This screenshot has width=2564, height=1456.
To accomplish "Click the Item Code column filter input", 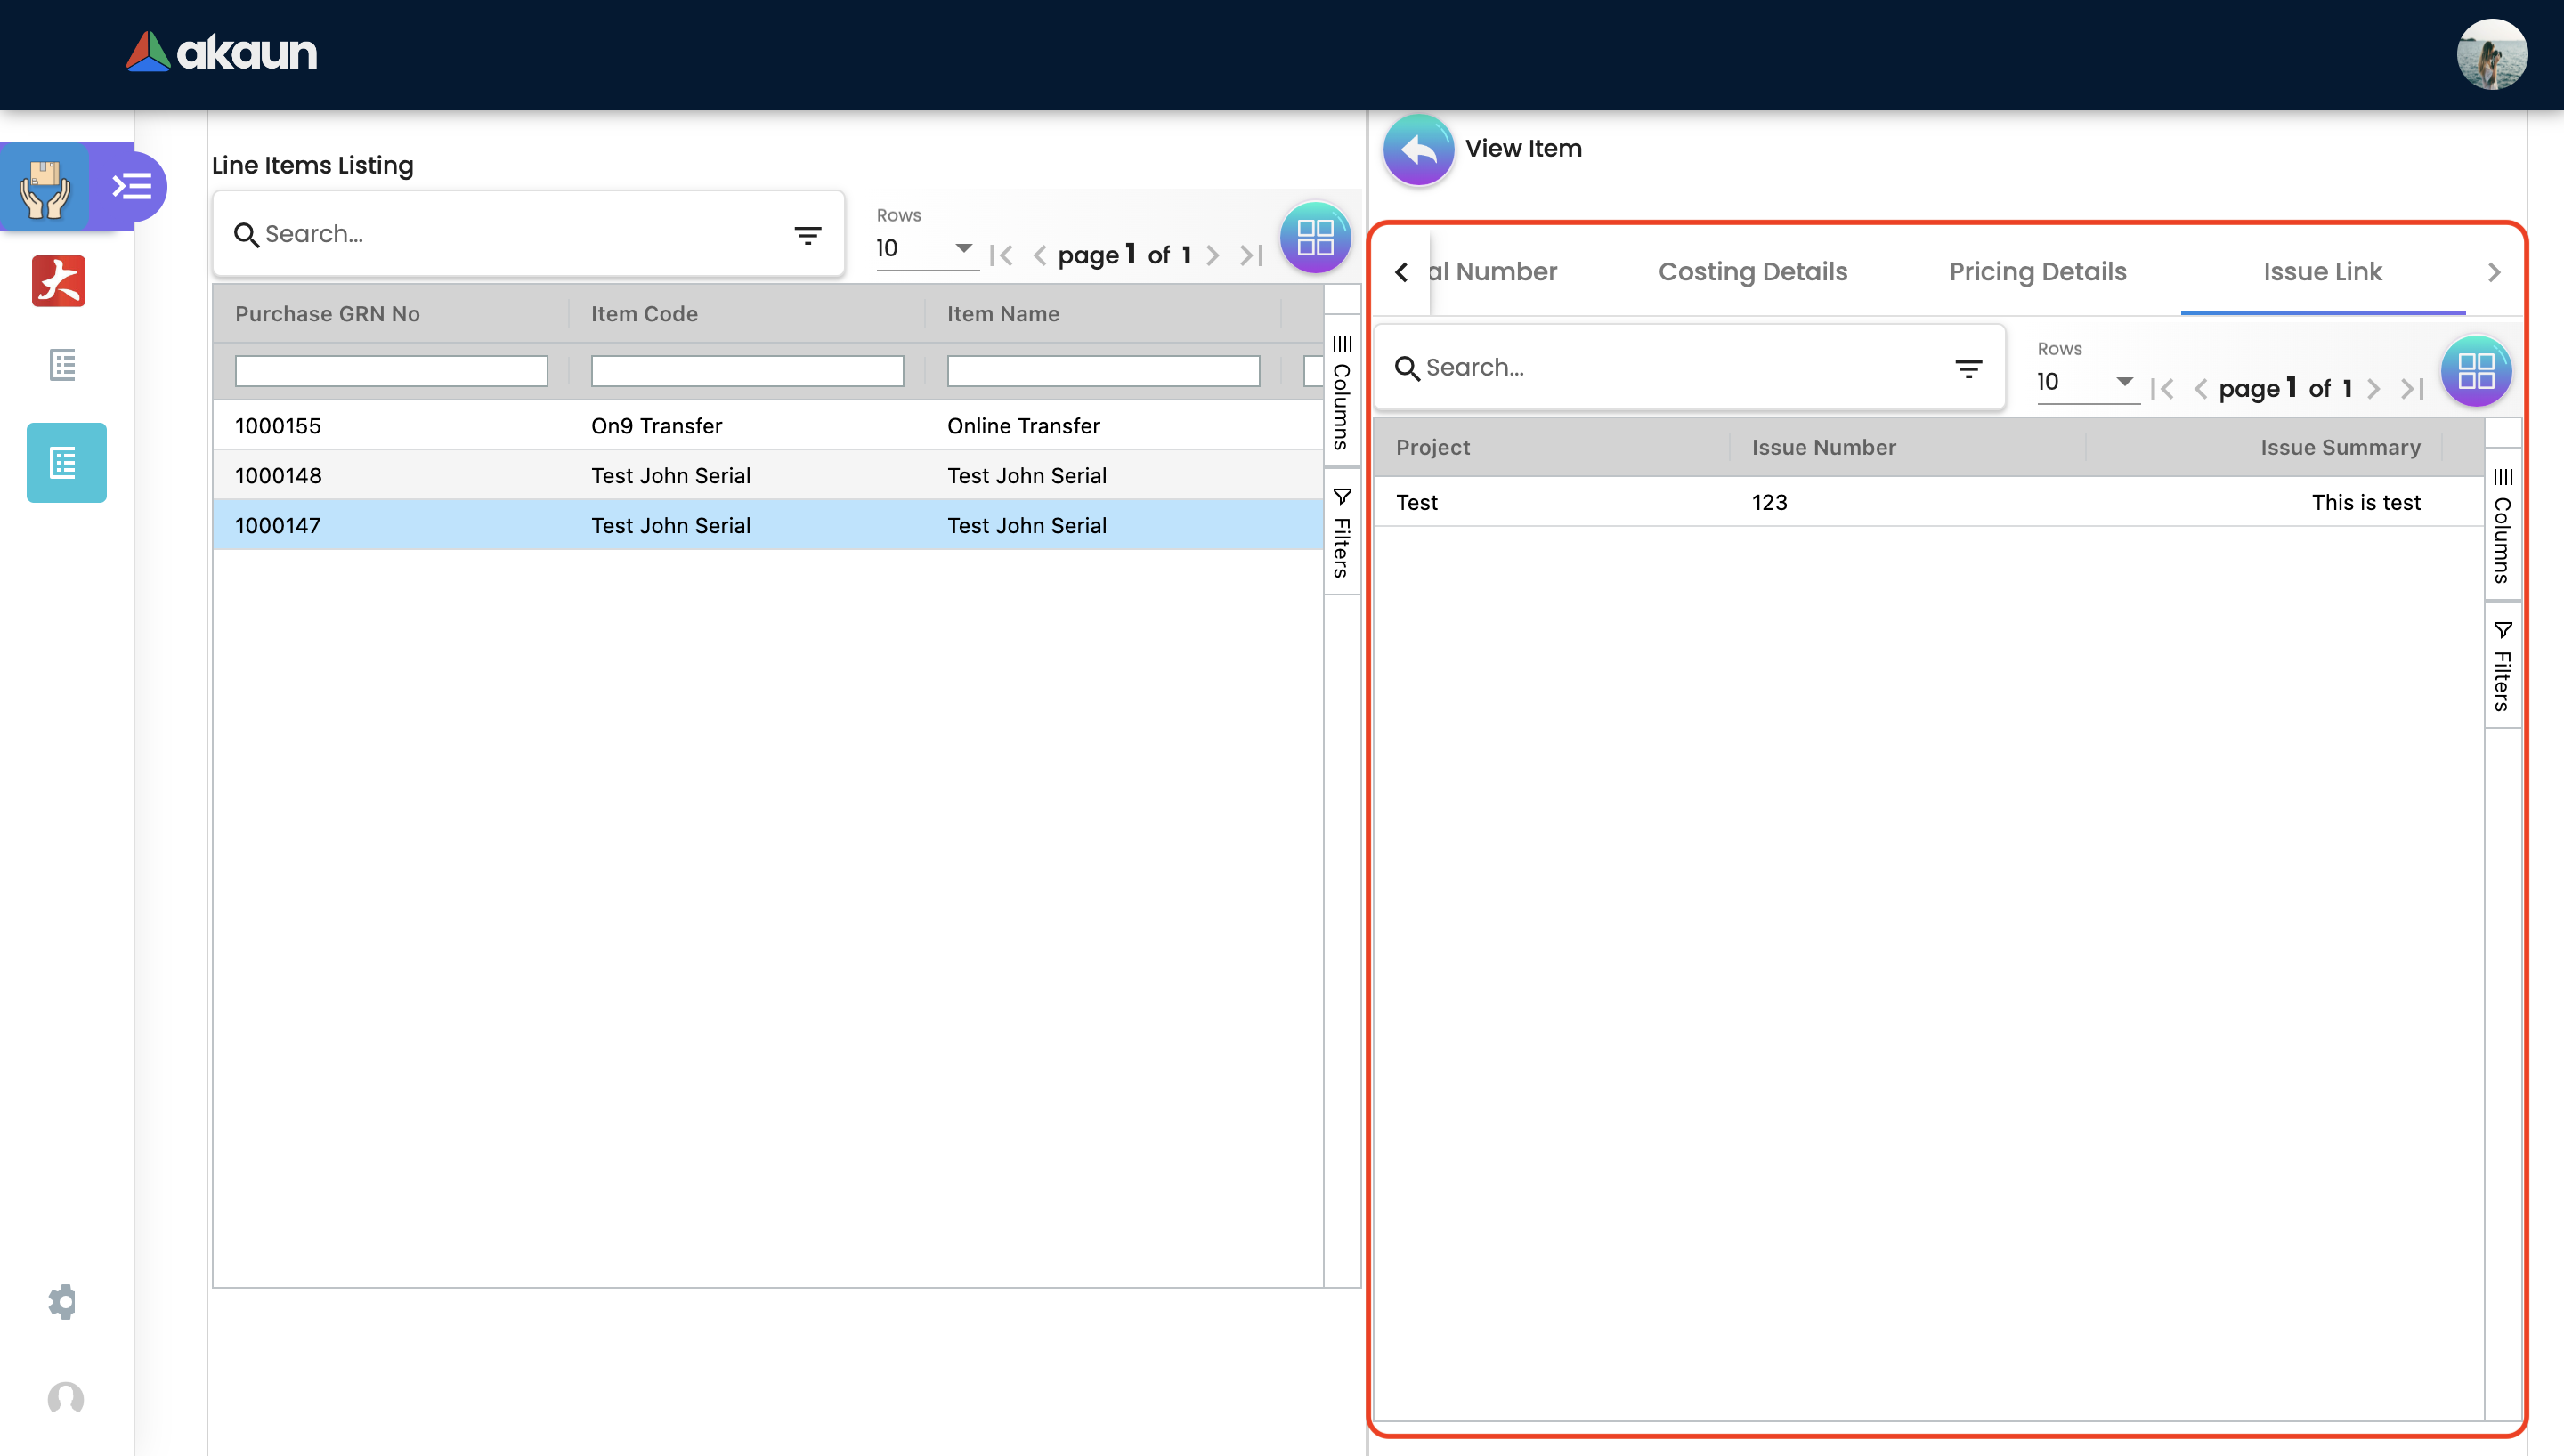I will coord(747,371).
